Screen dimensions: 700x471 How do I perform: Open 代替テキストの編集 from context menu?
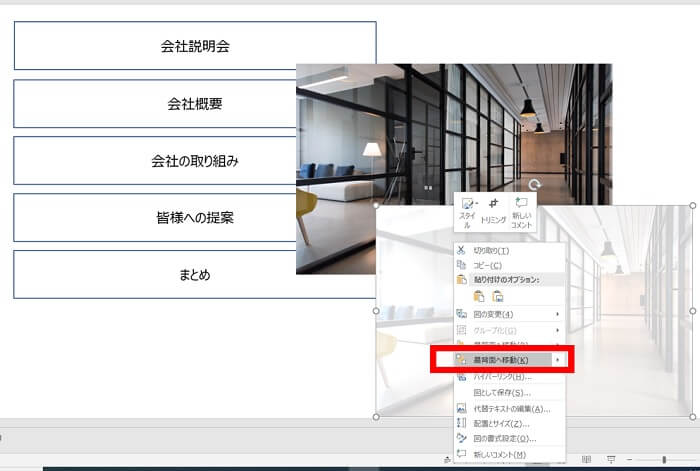tap(511, 408)
